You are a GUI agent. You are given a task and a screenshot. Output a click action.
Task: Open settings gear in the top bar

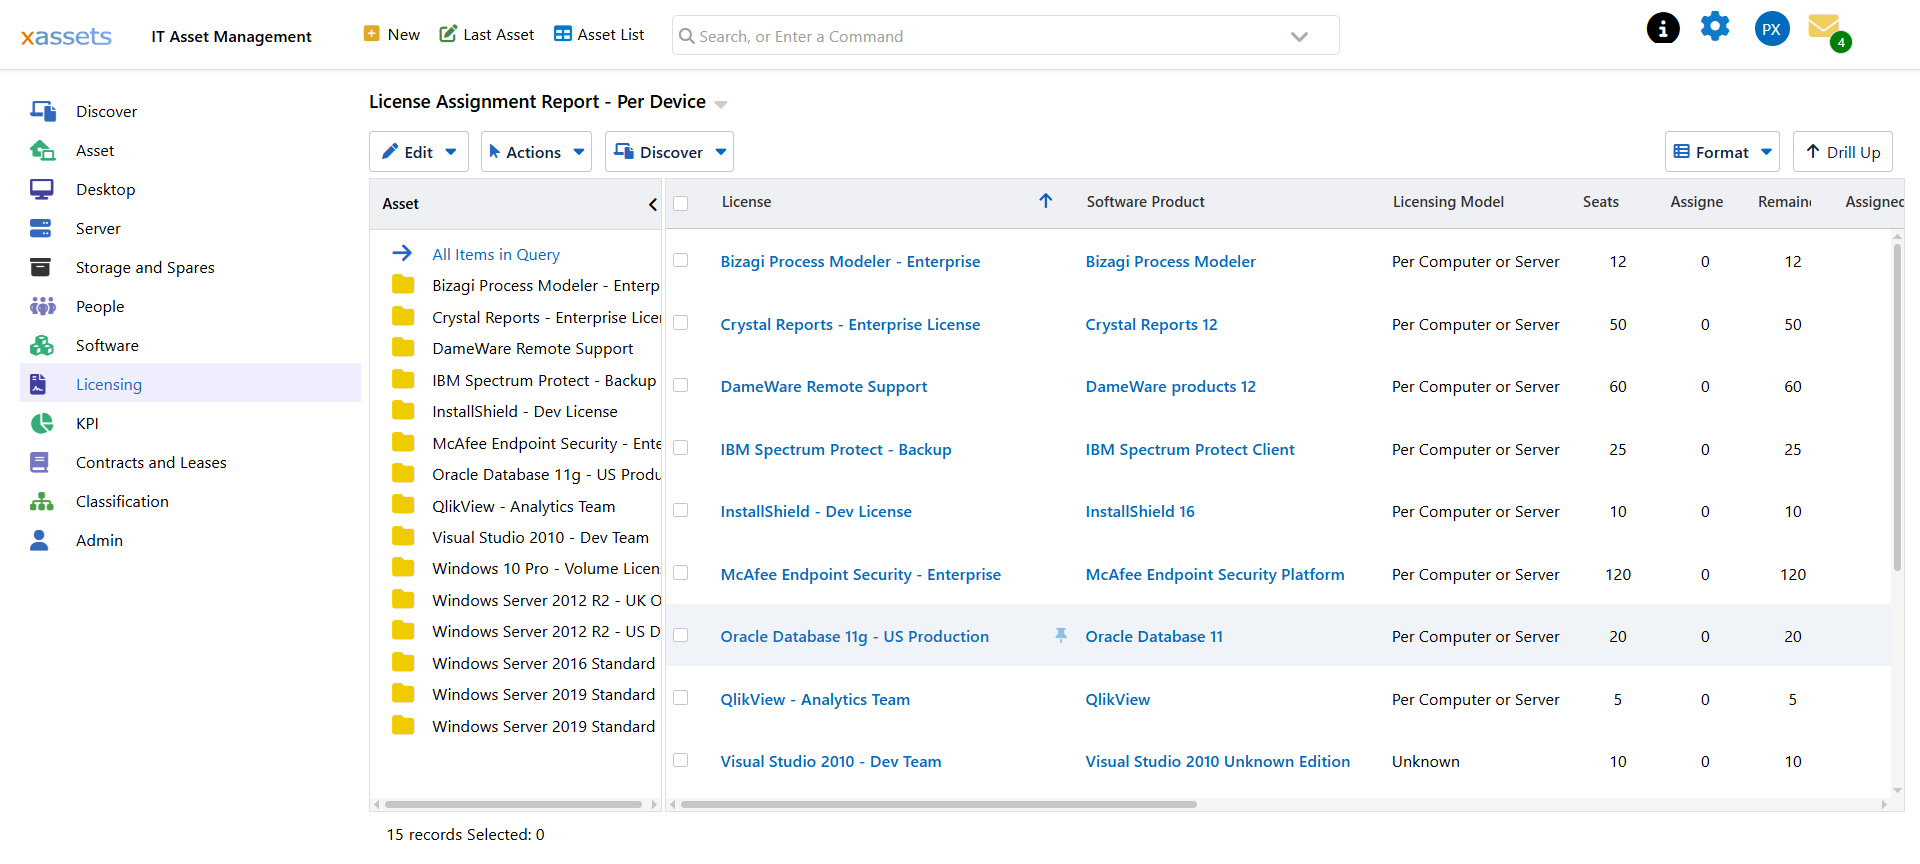click(x=1715, y=27)
